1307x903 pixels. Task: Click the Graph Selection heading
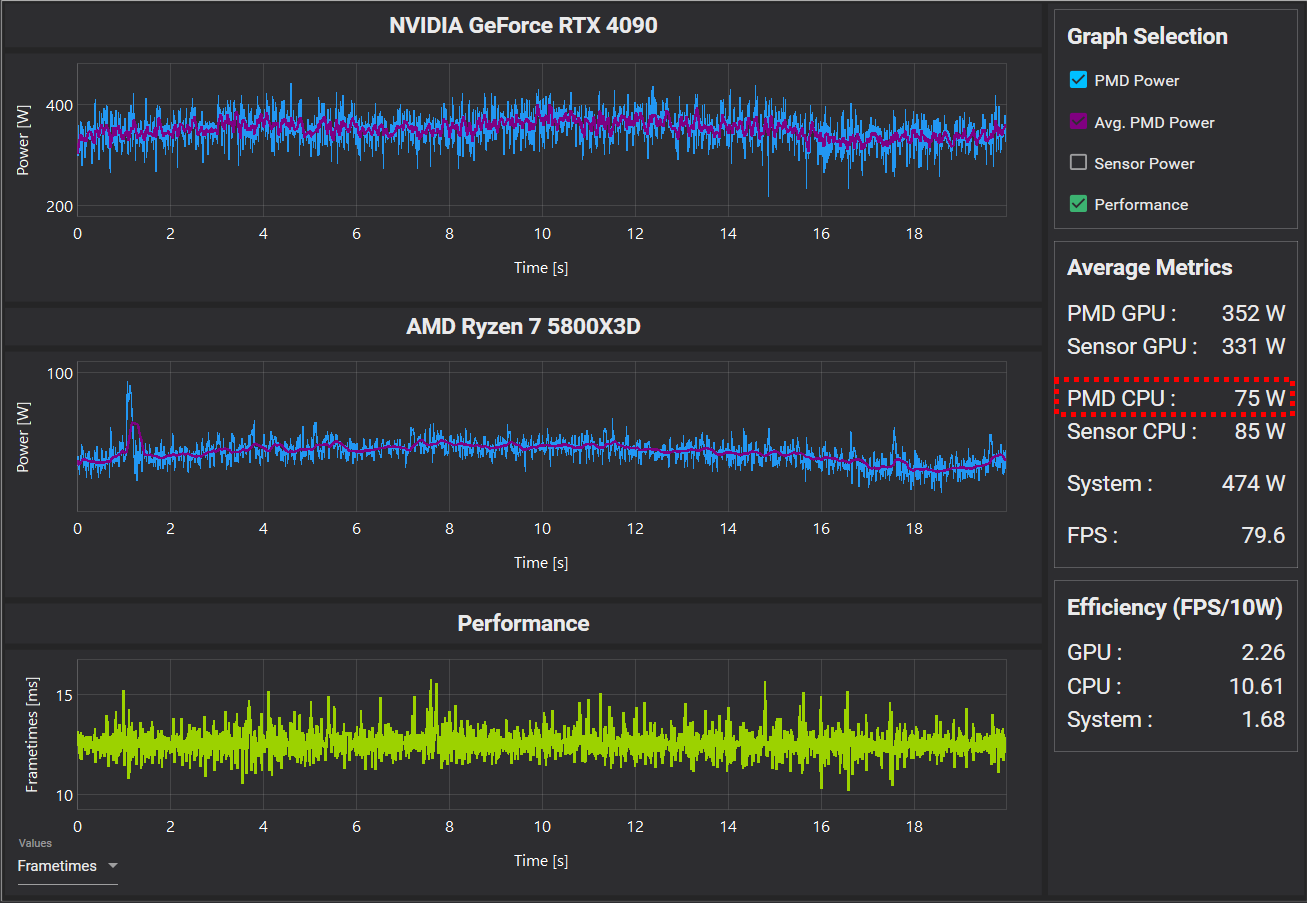[x=1147, y=37]
